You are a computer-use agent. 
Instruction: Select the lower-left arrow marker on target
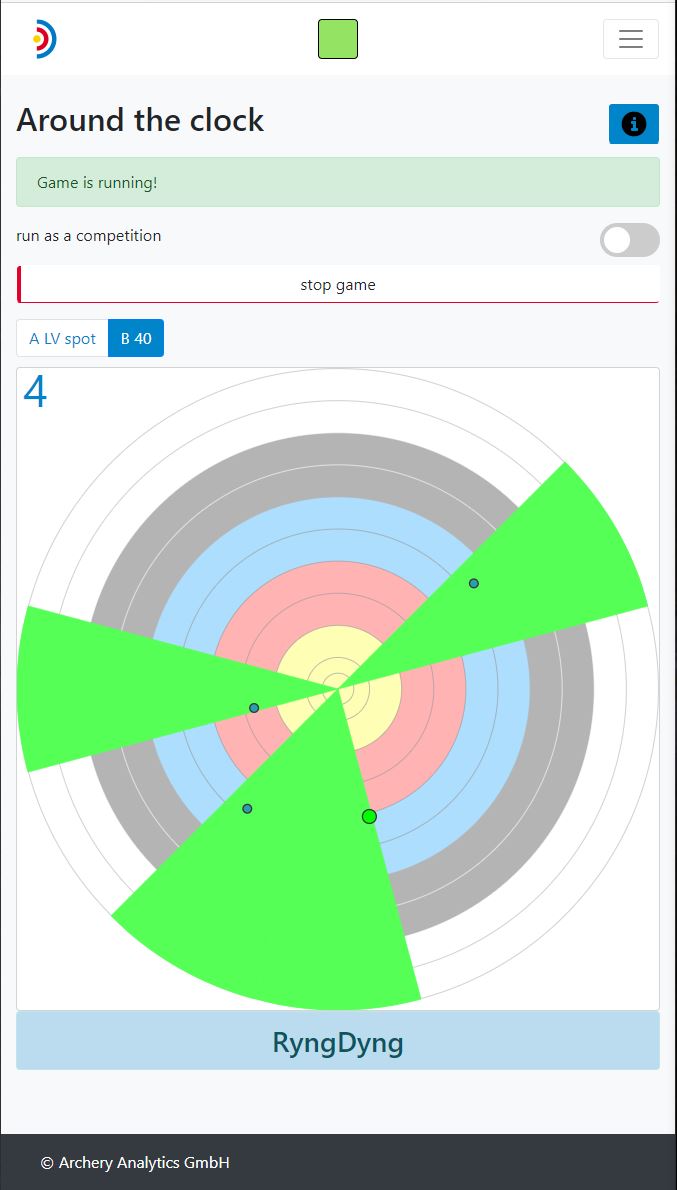pos(247,808)
